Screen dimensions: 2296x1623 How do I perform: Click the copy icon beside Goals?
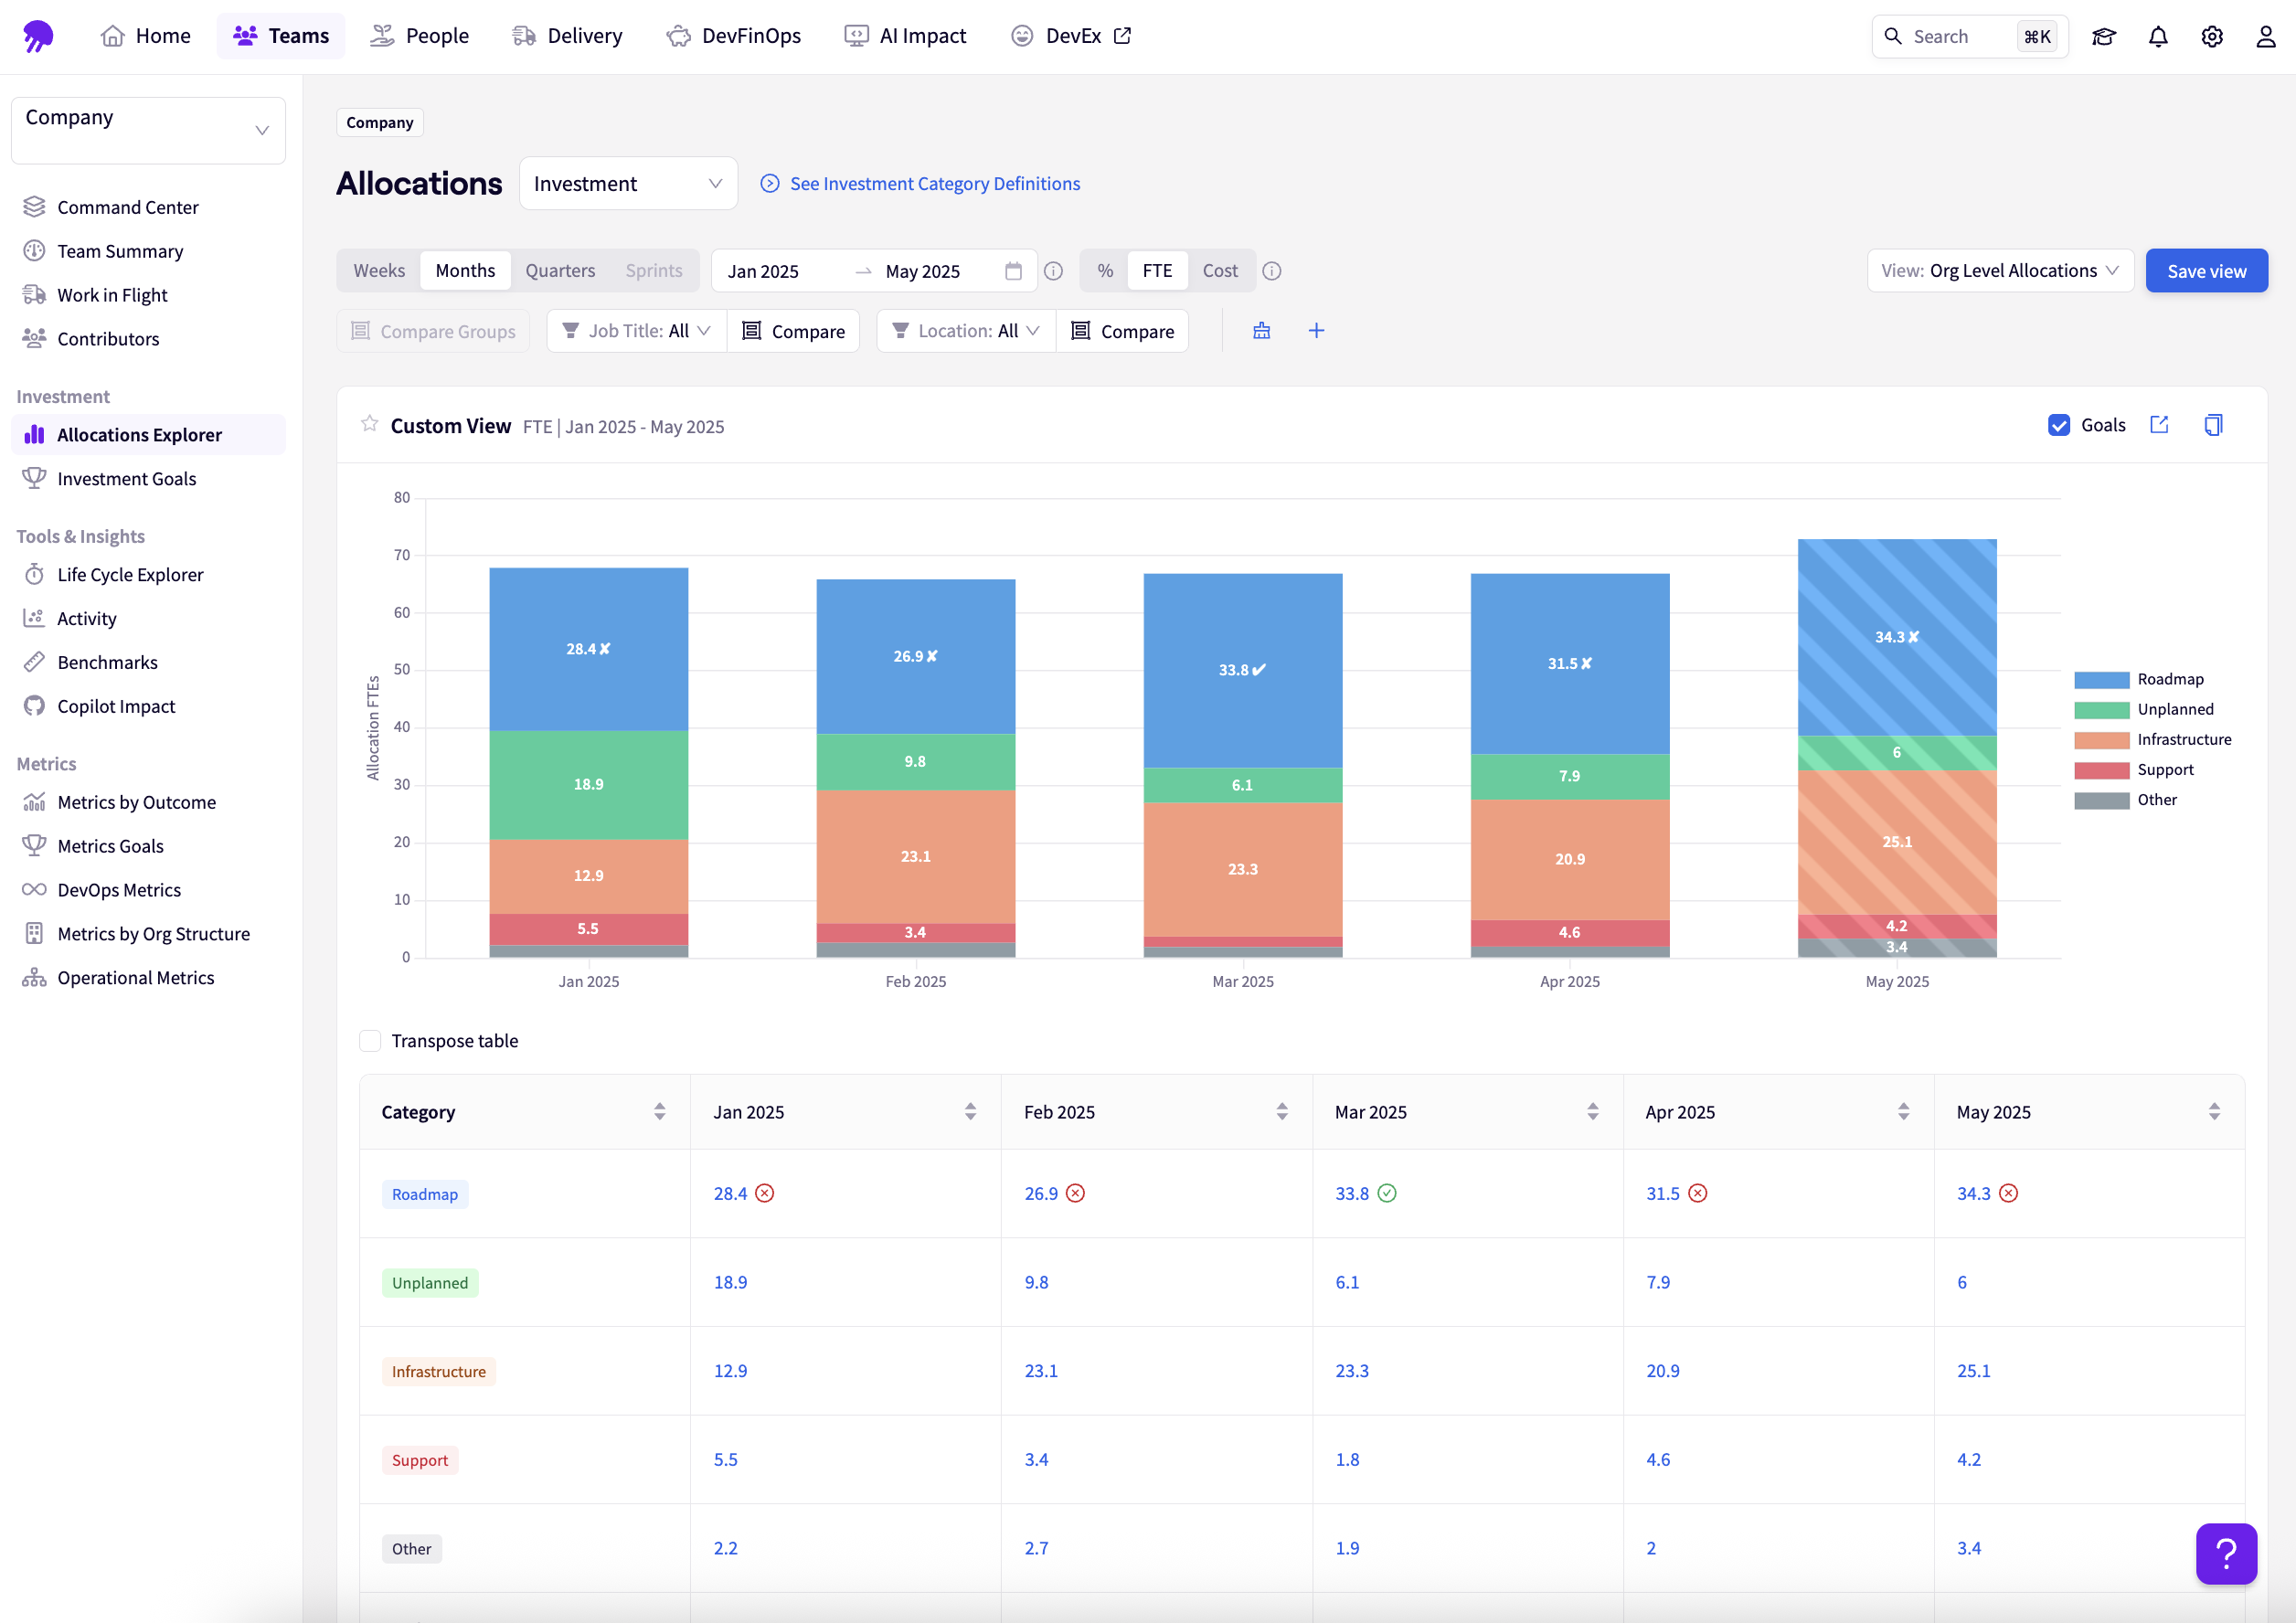click(x=2213, y=425)
